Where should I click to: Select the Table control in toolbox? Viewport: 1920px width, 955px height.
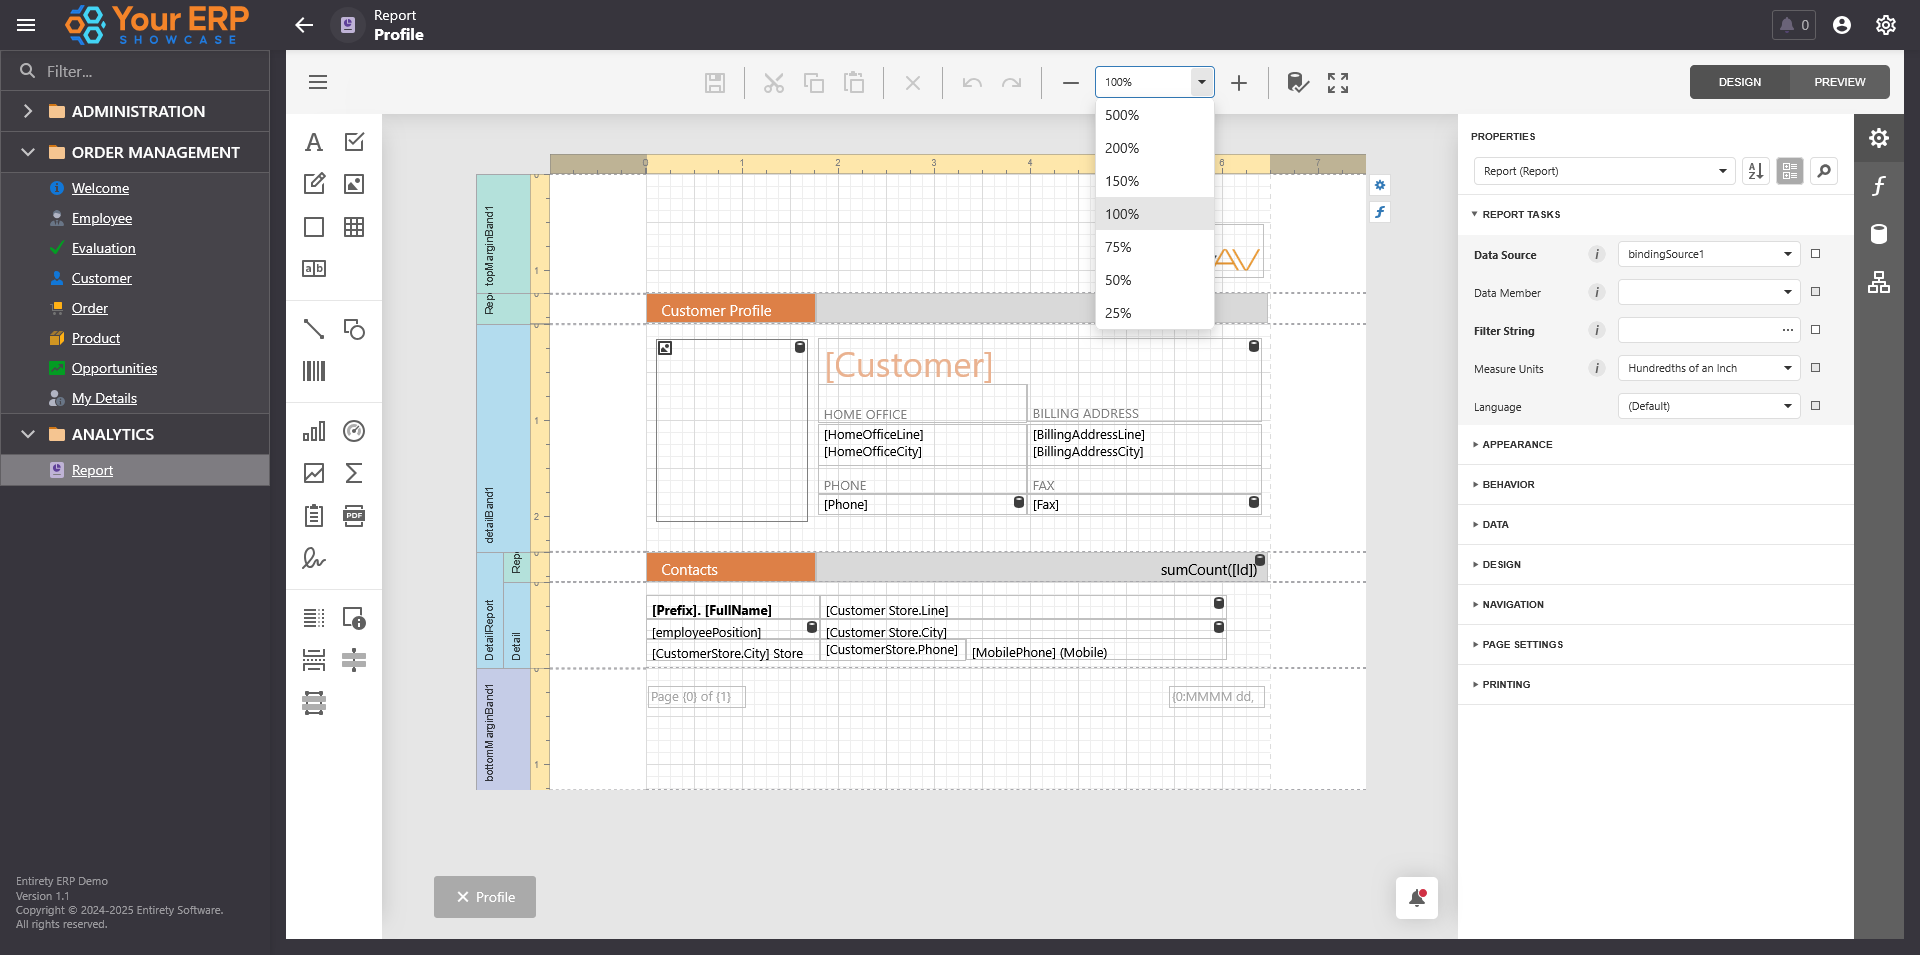point(354,227)
